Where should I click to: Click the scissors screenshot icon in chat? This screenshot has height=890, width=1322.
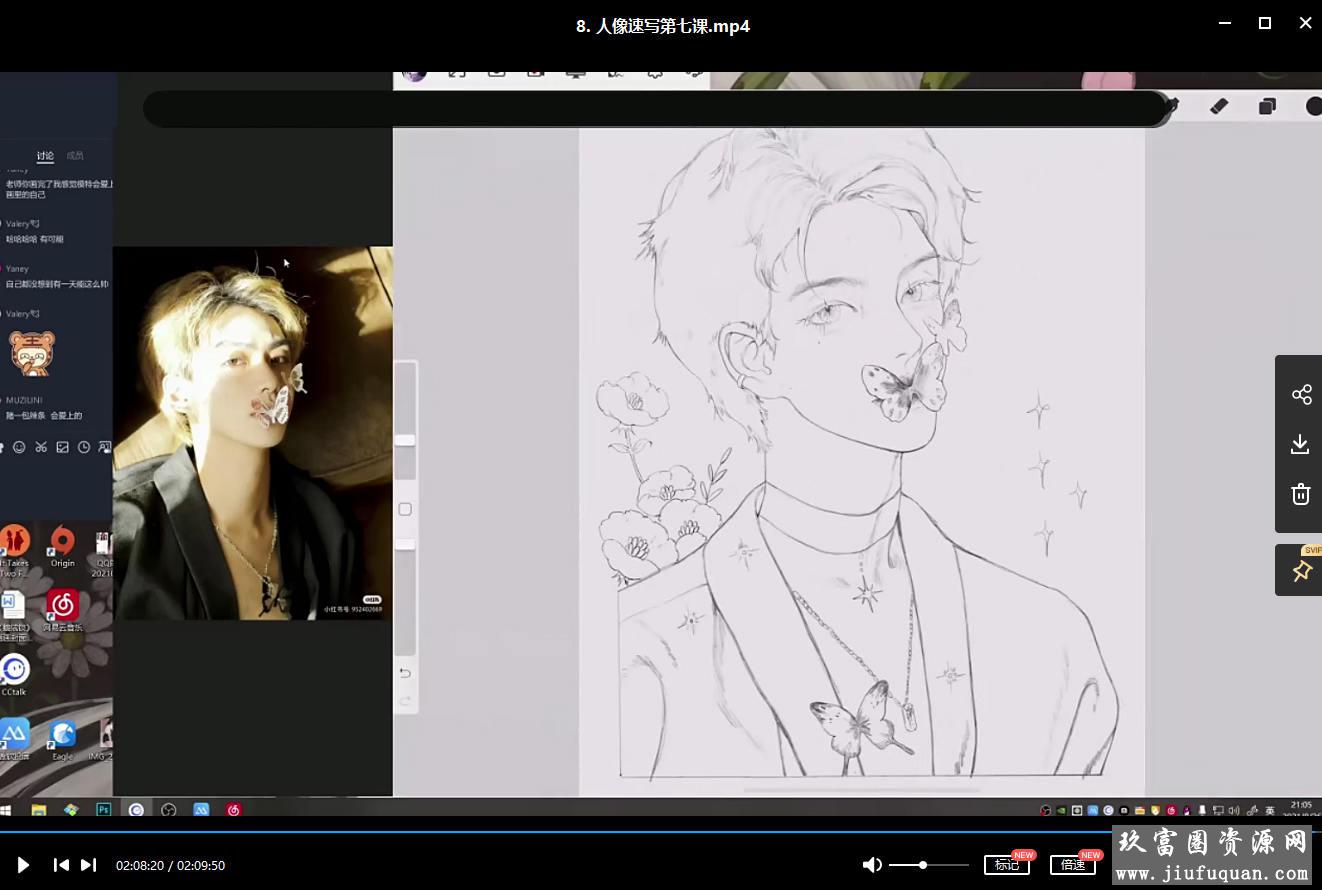(x=41, y=447)
